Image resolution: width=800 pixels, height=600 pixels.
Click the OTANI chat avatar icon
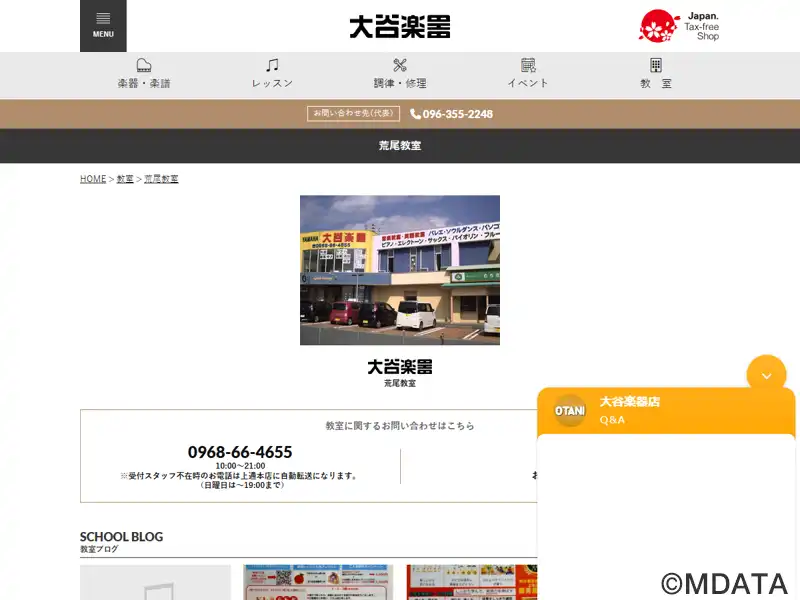coord(569,410)
